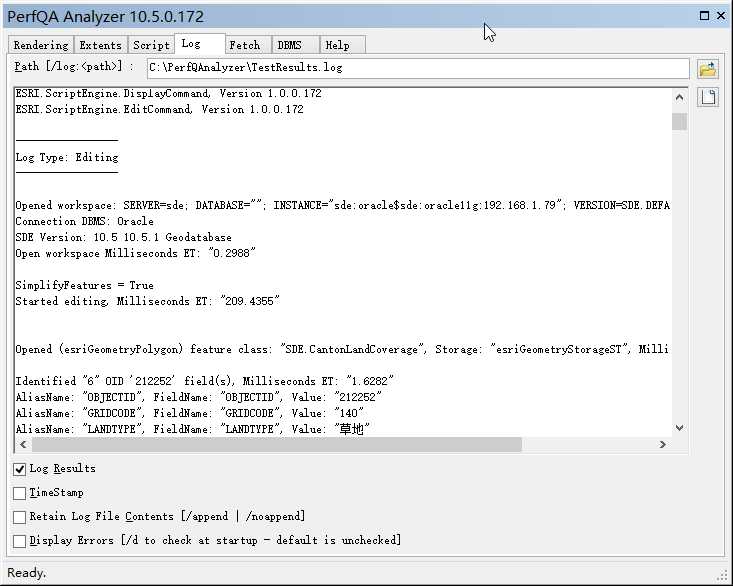Screen dimensions: 733x586
Task: Uncheck the Log Results checkbox
Action: [19, 469]
